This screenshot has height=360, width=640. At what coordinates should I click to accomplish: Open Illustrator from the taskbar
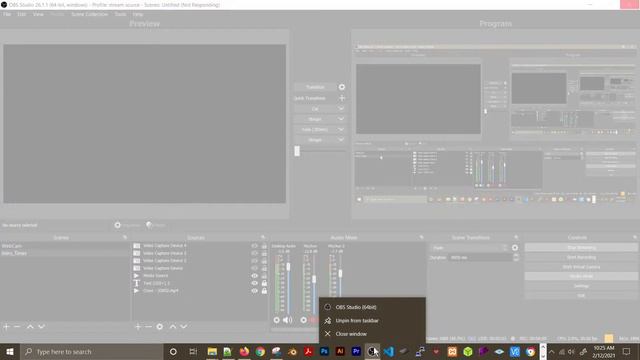pyautogui.click(x=340, y=351)
